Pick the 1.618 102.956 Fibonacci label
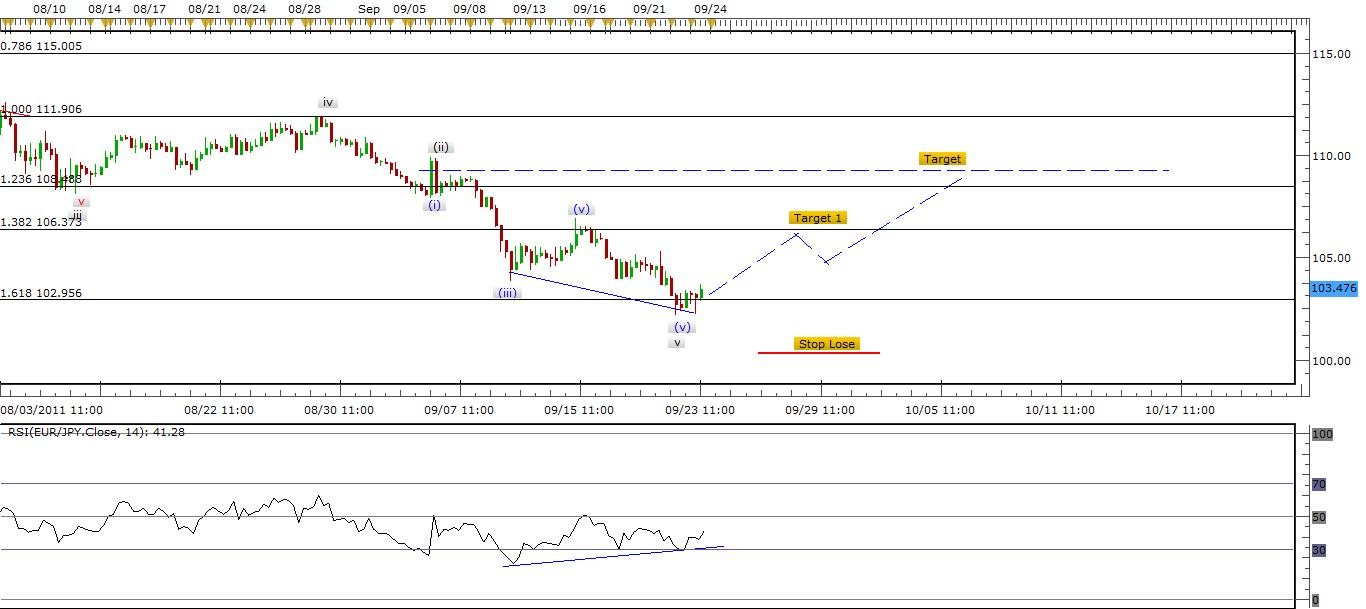 tap(42, 293)
